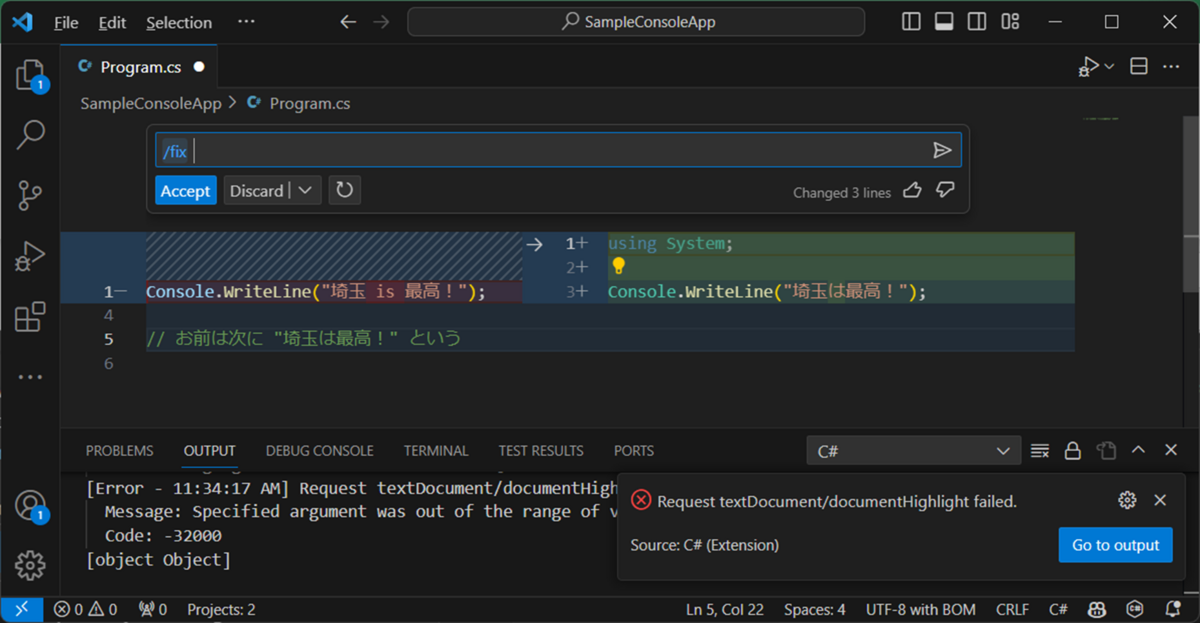Close the bottom panel
1200x623 pixels.
click(1171, 451)
